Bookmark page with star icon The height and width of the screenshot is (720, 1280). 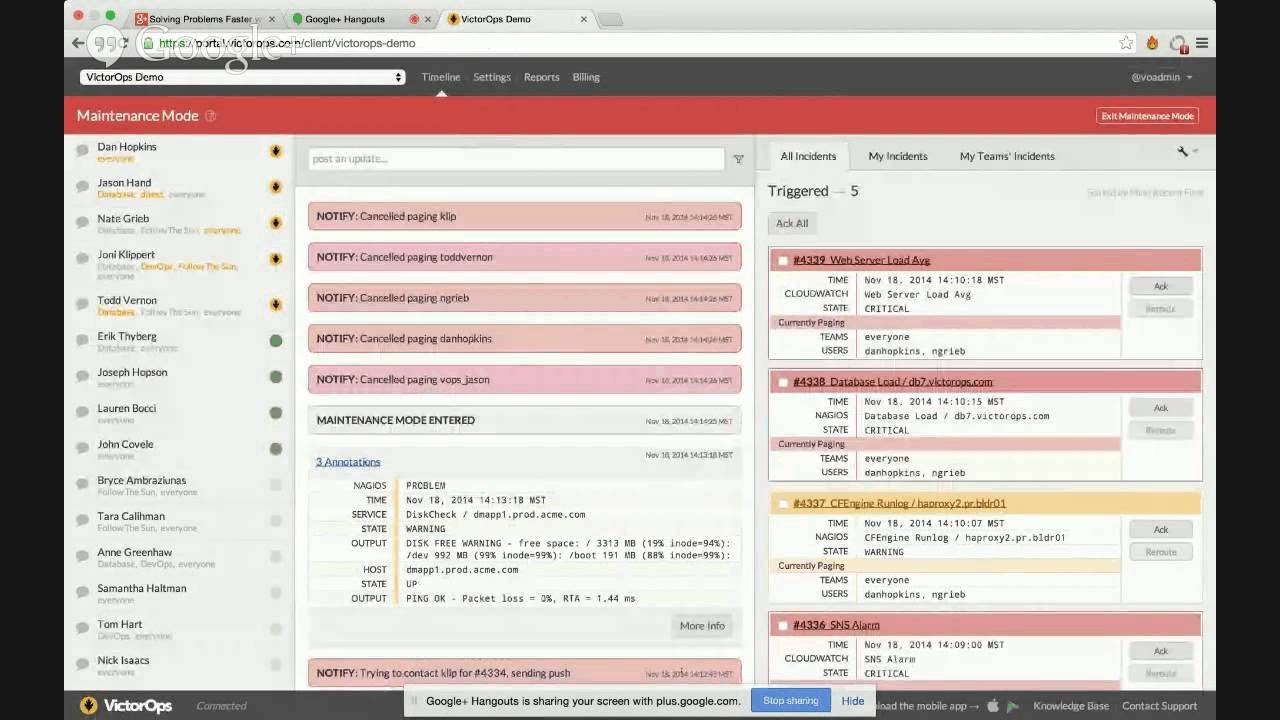tap(1126, 43)
